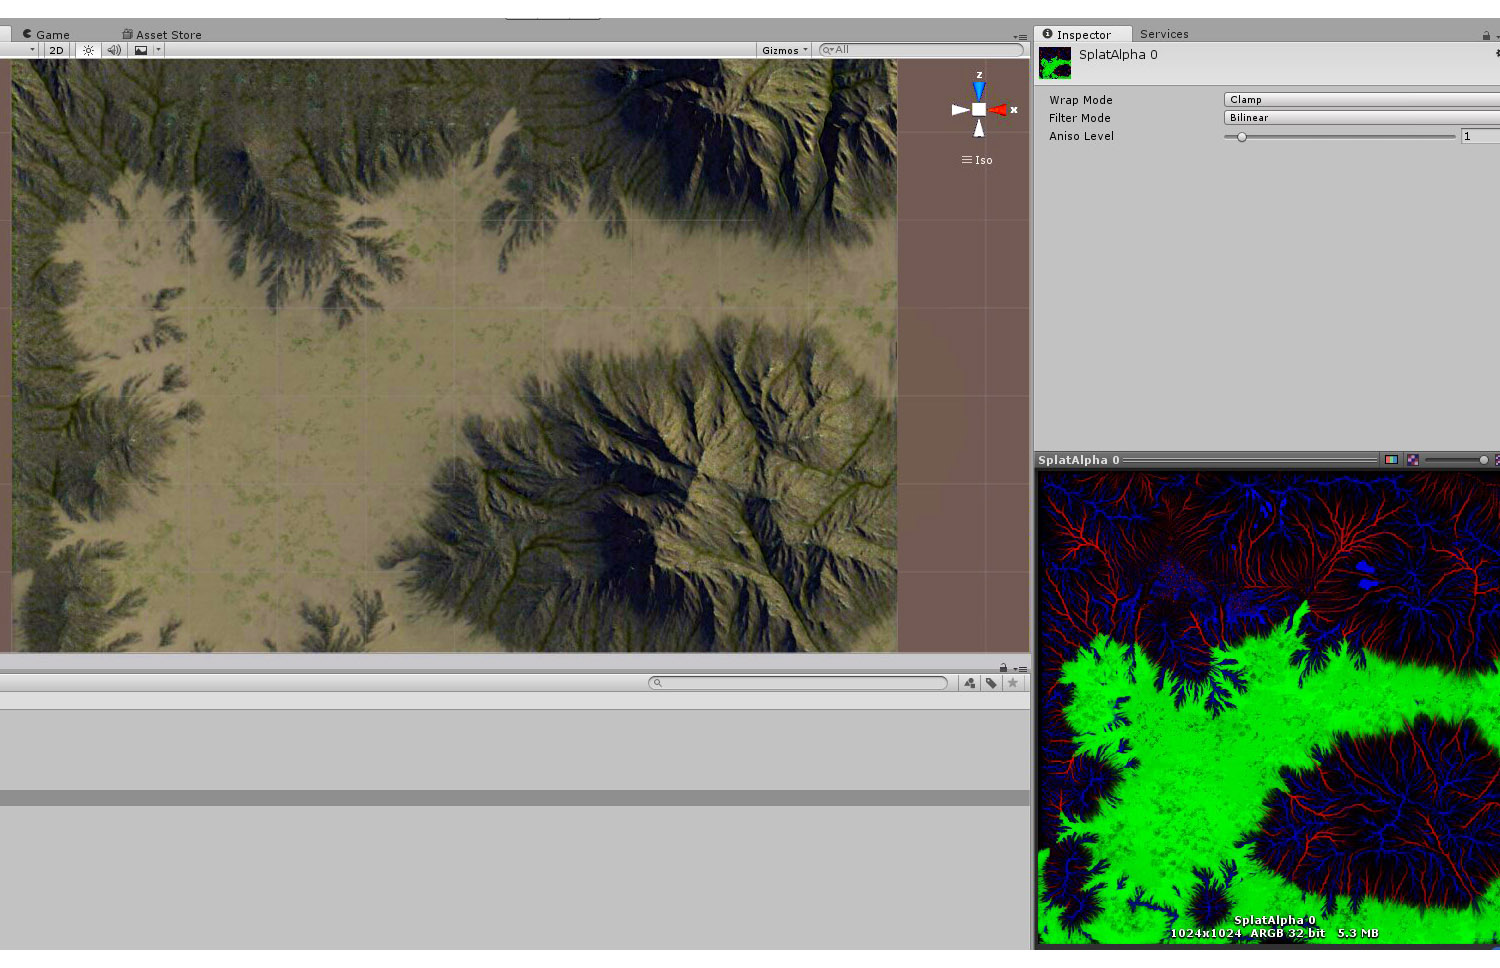
Task: Open Filter Mode Bilinear dropdown
Action: click(1361, 117)
